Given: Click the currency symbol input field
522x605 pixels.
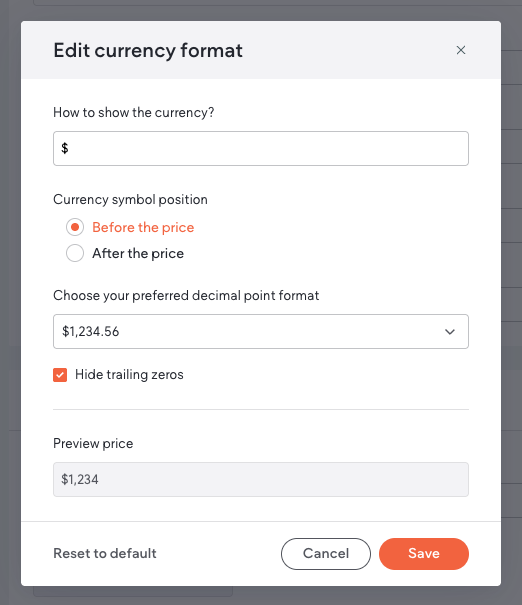Looking at the screenshot, I should [261, 149].
